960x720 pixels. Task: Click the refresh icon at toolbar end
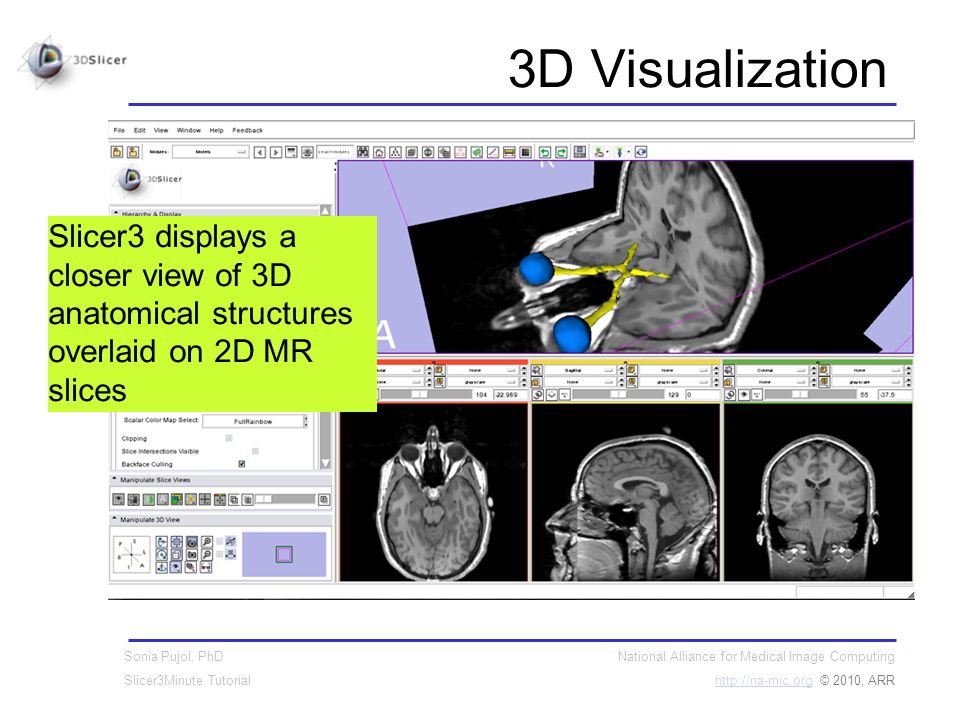point(640,152)
